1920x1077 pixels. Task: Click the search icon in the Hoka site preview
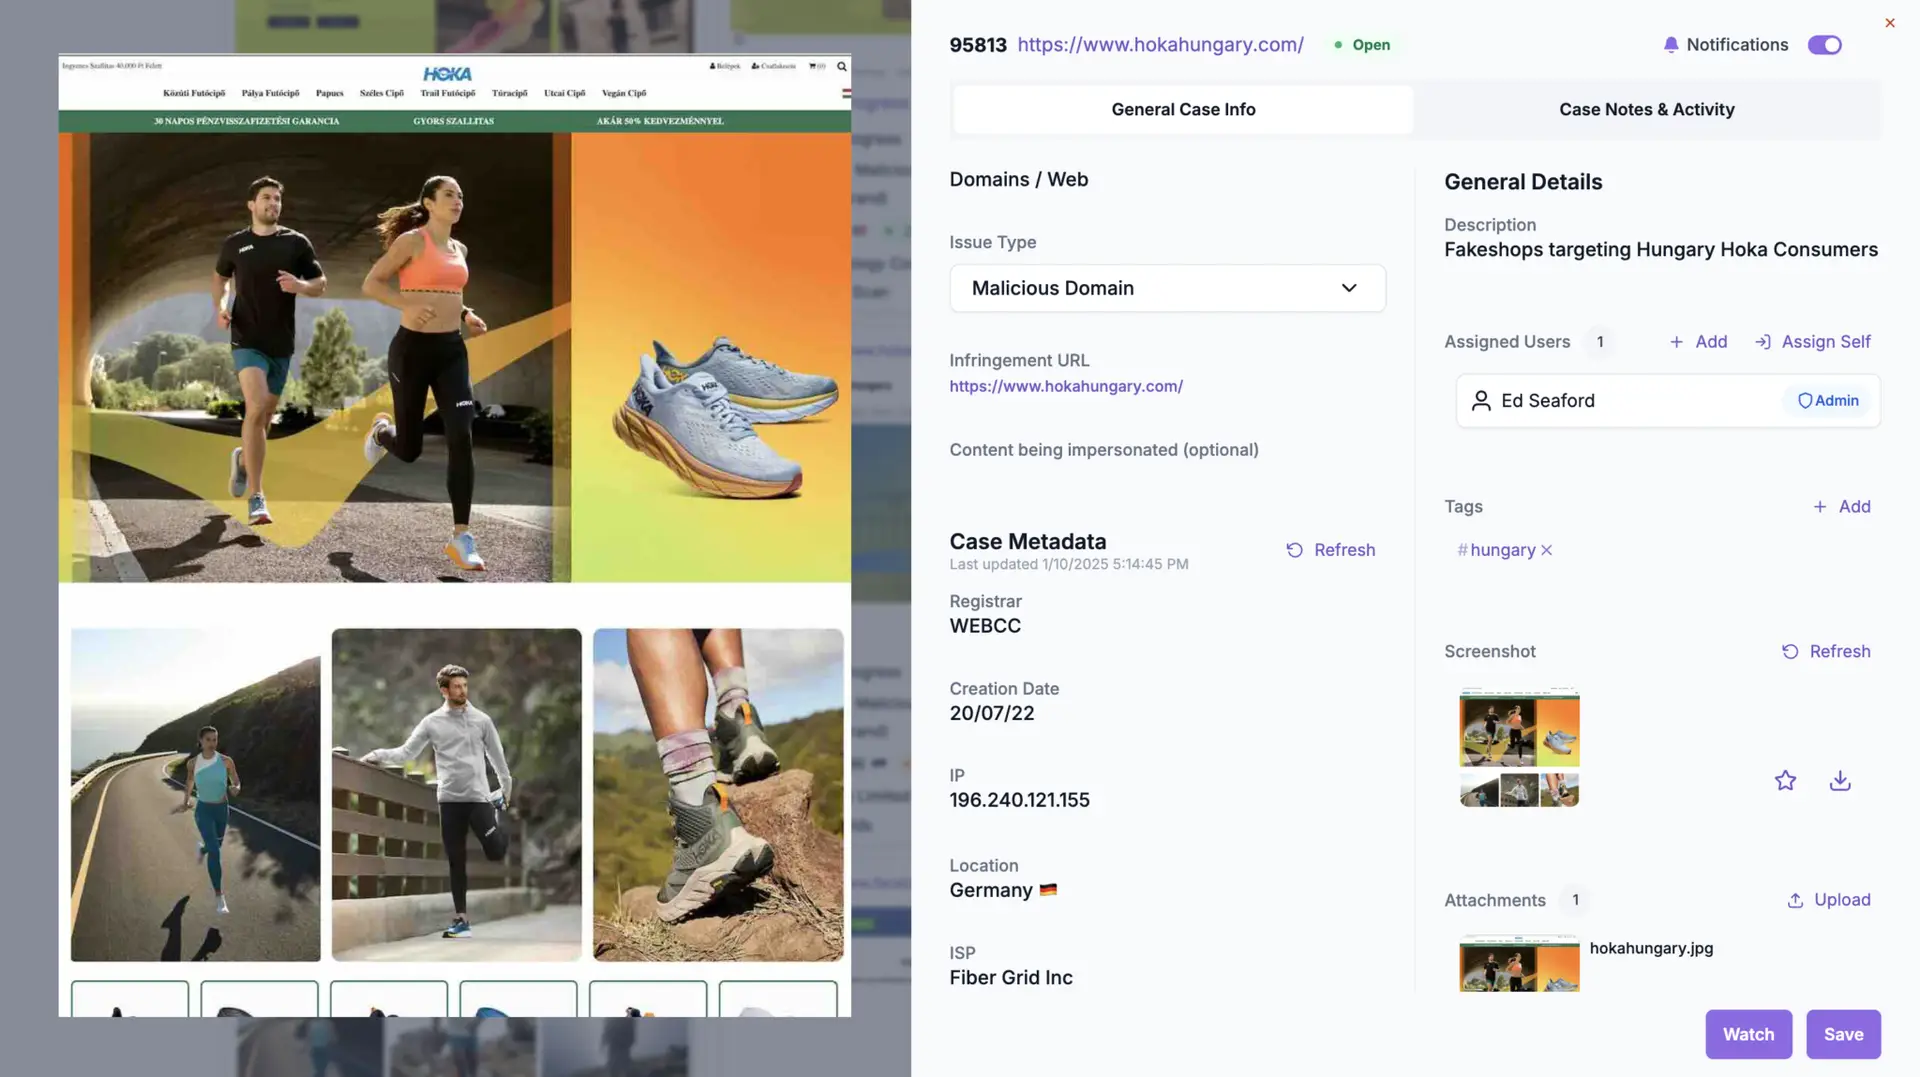click(x=842, y=67)
